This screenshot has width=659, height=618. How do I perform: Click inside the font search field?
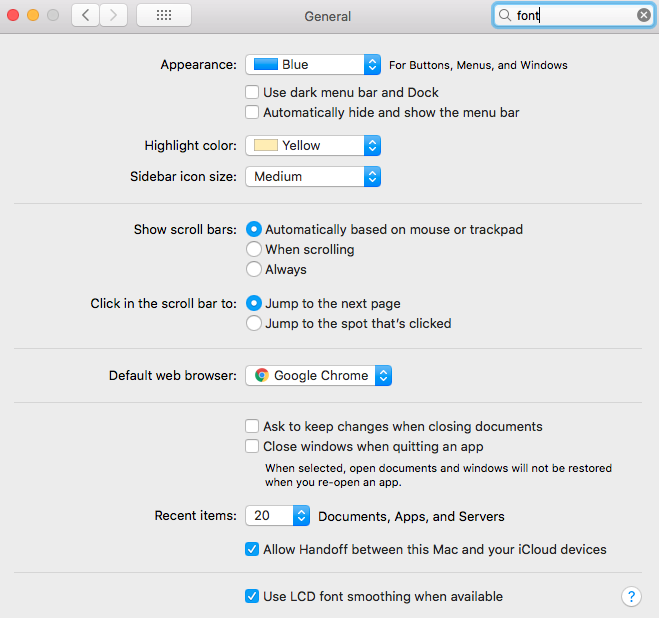(x=574, y=16)
